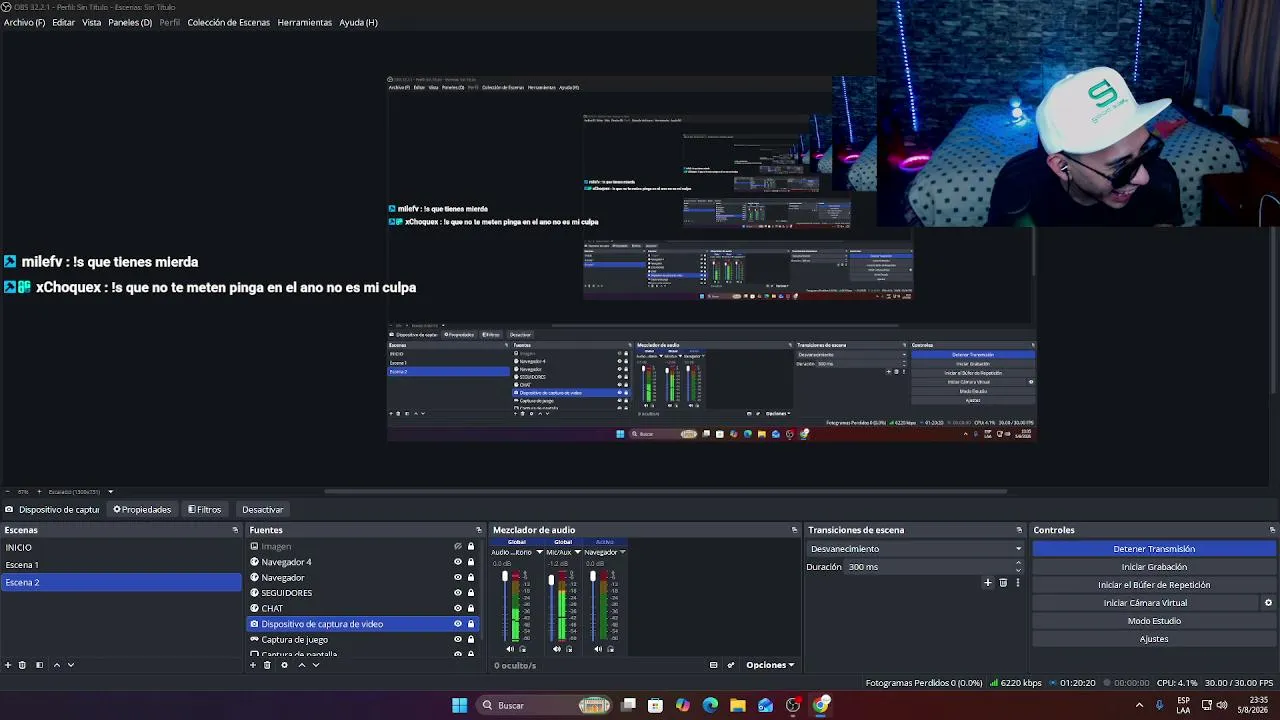Screen dimensions: 1280x720
Task: Show hidden system tray icons
Action: coord(1139,705)
